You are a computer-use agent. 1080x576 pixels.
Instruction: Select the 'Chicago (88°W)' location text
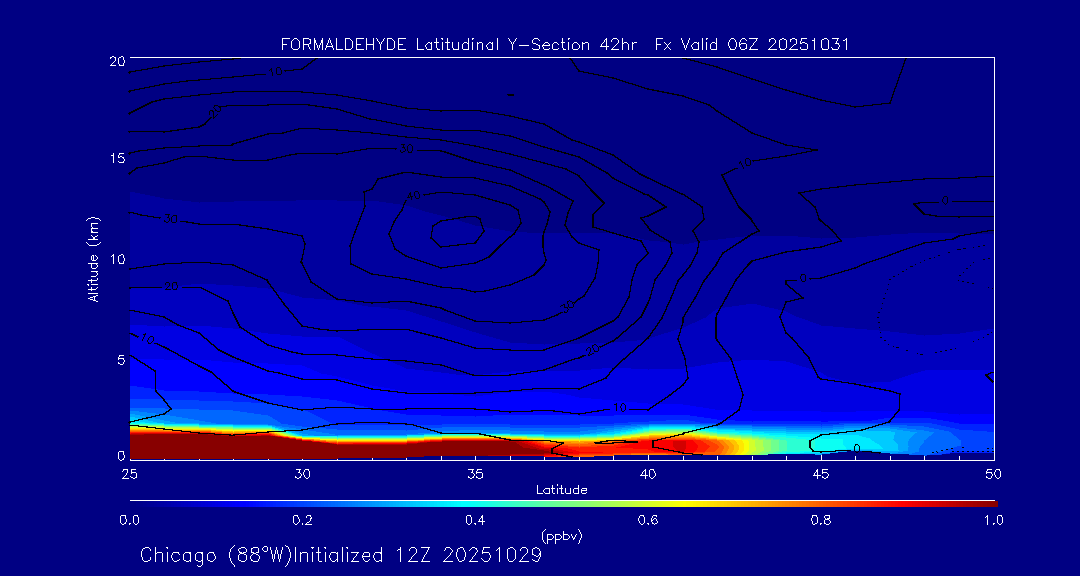coord(216,555)
